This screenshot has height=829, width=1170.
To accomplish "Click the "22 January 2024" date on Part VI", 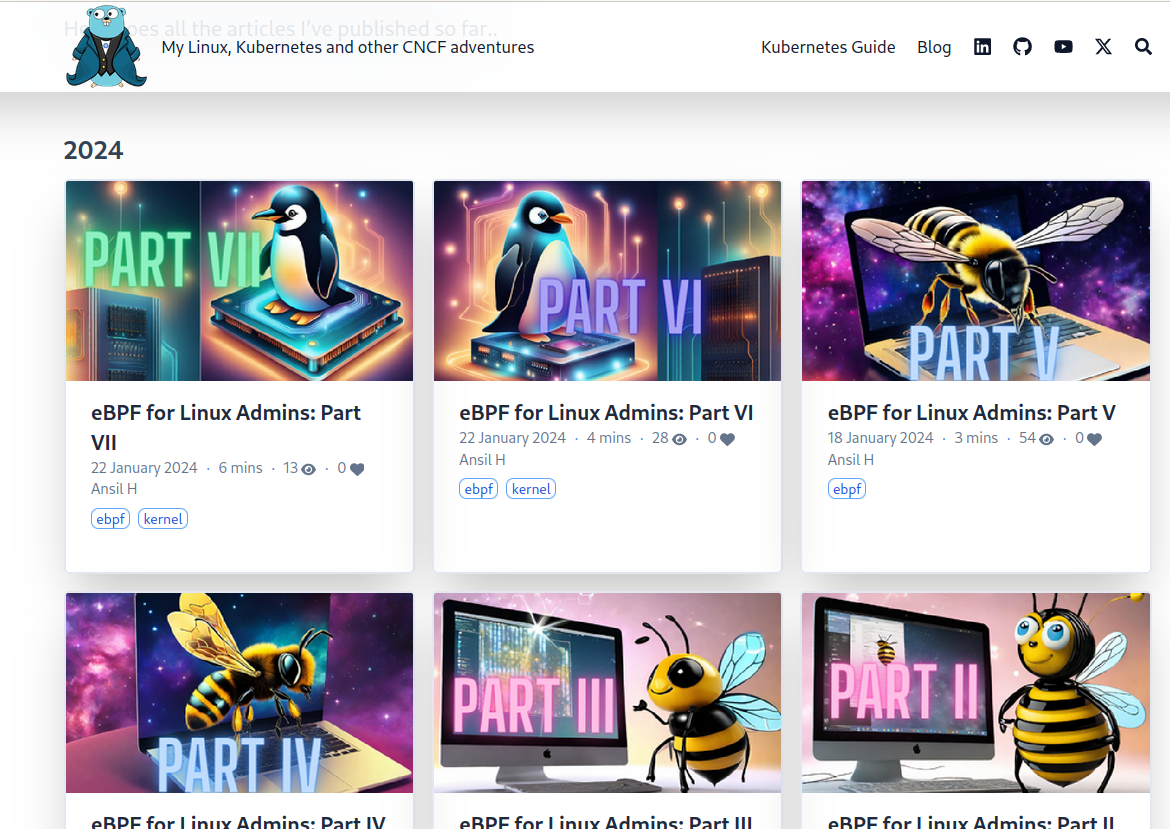I will [513, 438].
